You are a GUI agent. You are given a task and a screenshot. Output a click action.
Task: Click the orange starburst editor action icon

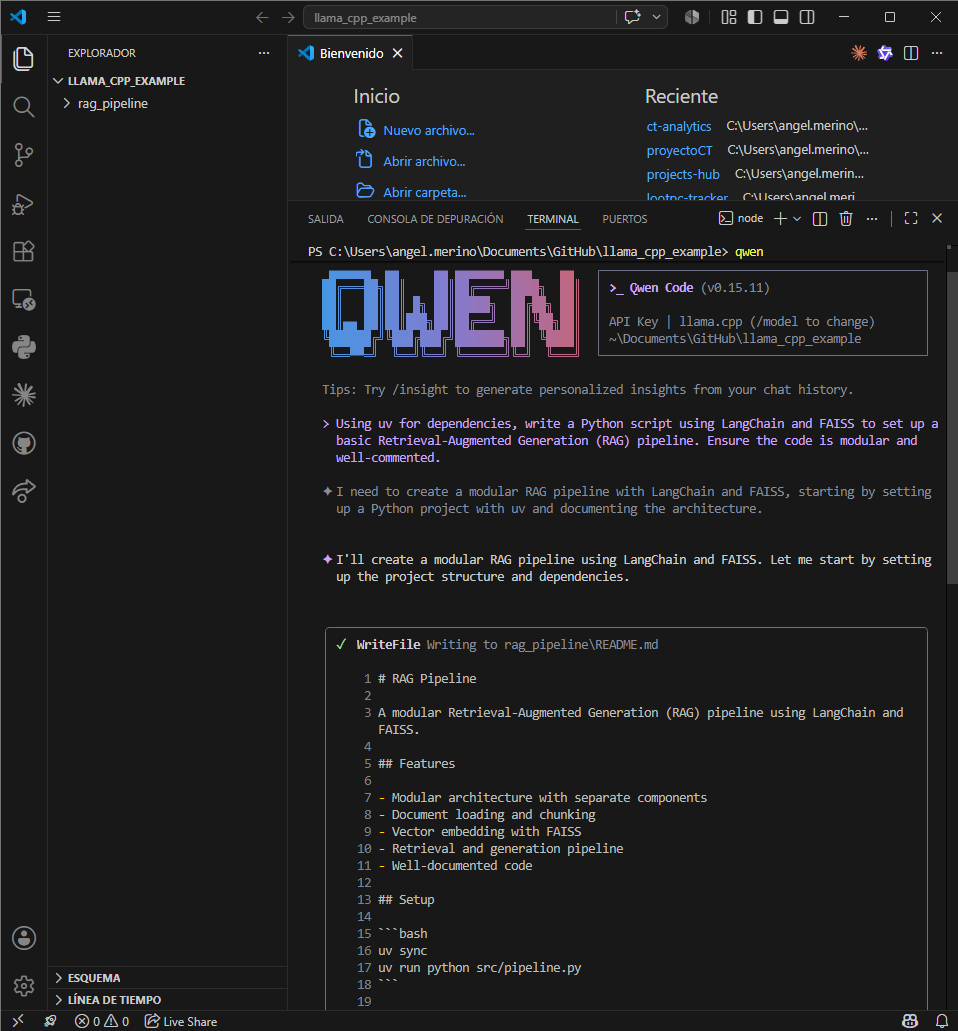click(859, 53)
